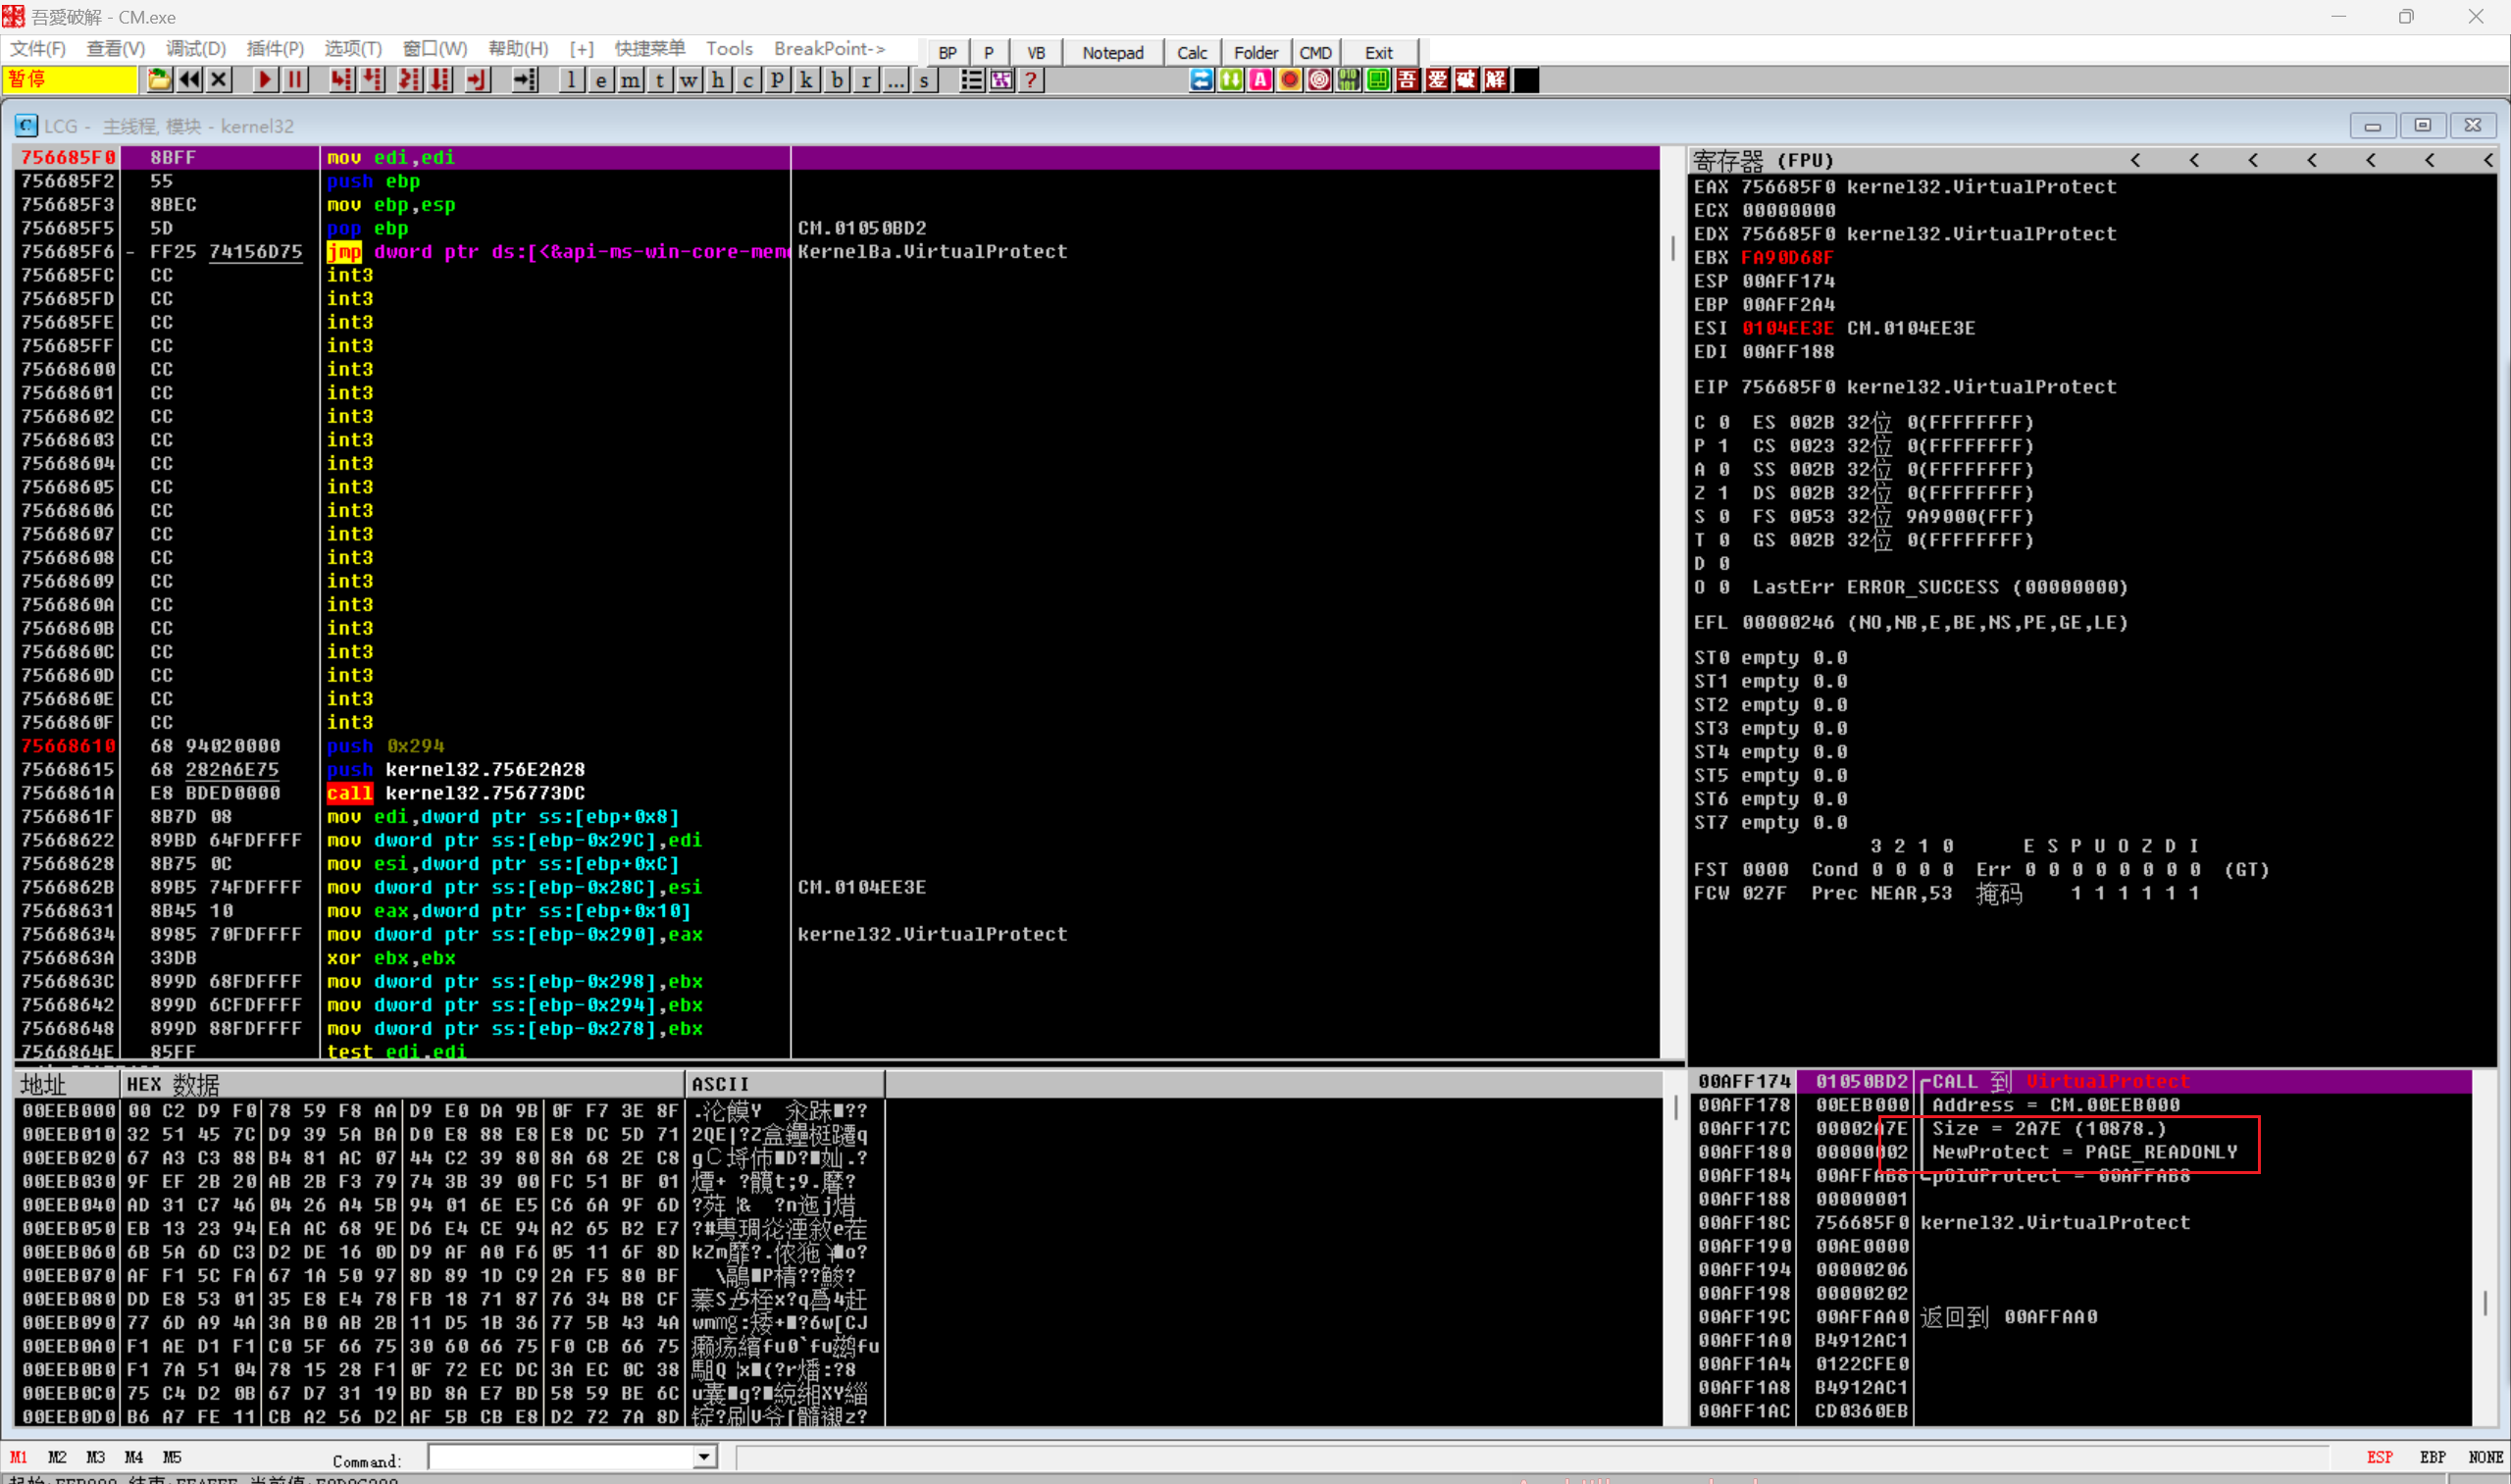This screenshot has height=1484, width=2511.
Task: Click the Trace Over toolbar icon
Action: click(440, 80)
